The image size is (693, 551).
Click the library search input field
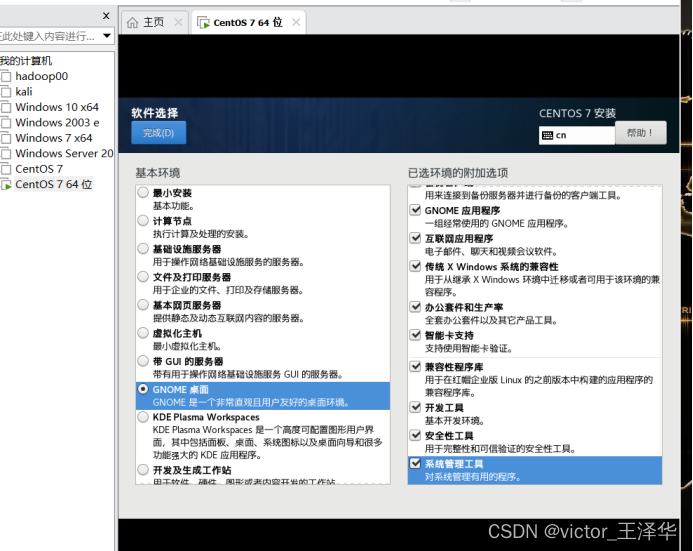click(49, 36)
